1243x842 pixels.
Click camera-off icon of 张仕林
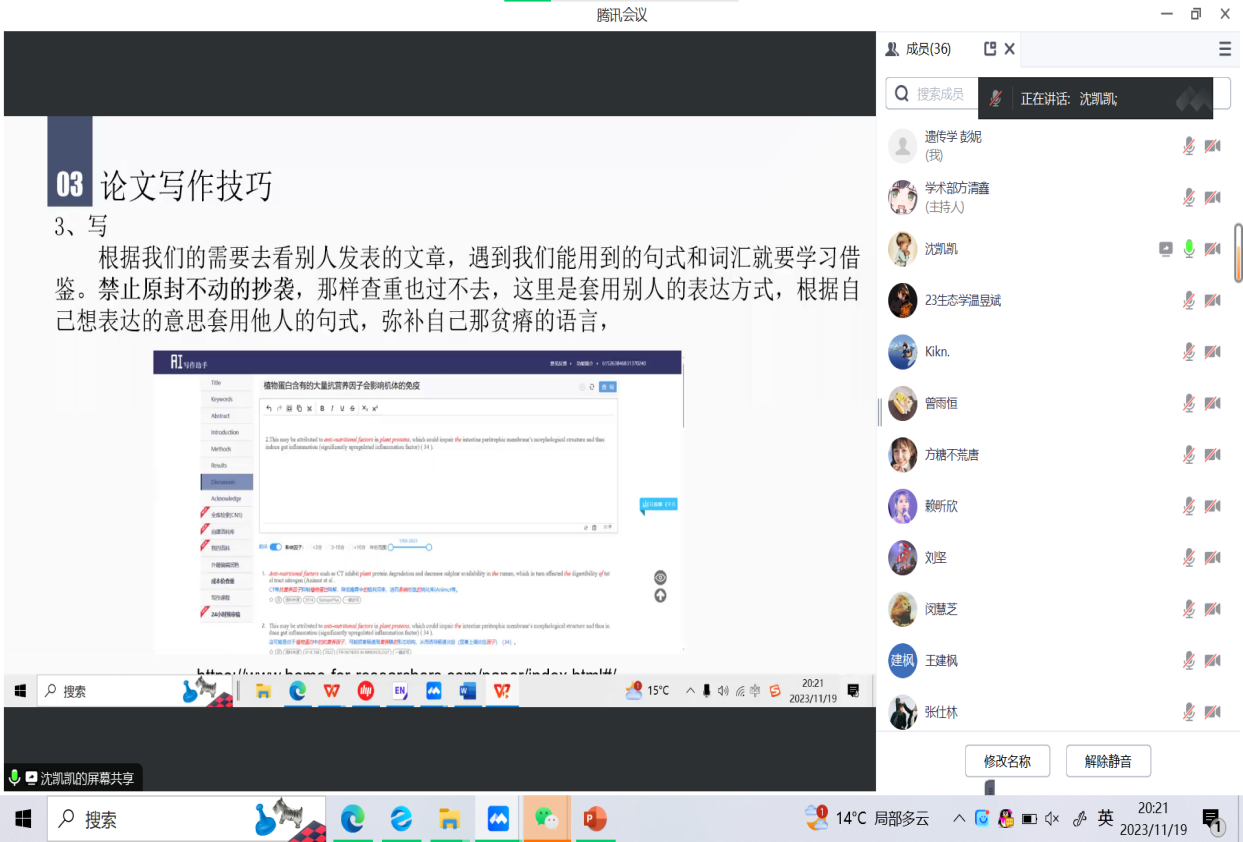pos(1212,712)
